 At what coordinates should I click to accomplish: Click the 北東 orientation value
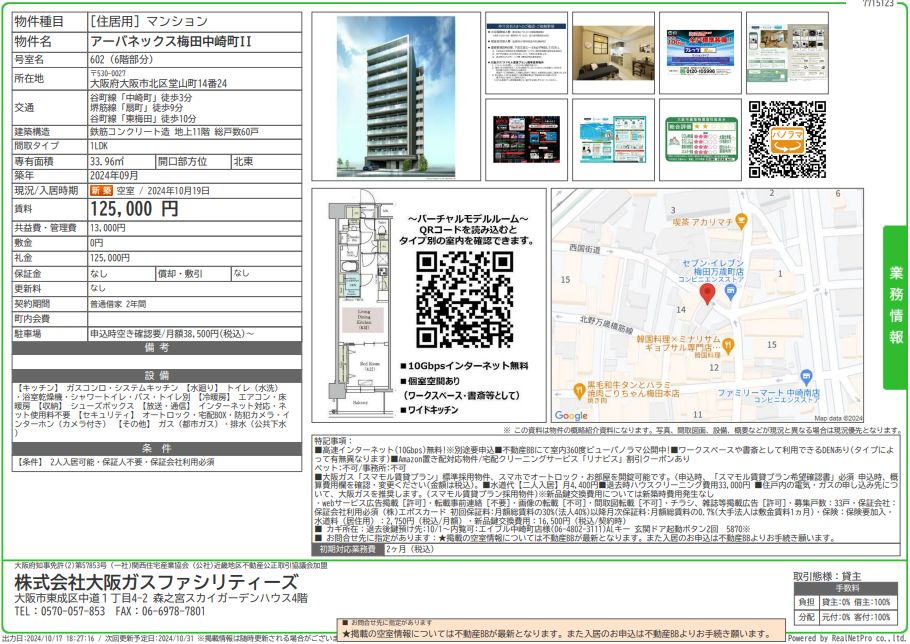pyautogui.click(x=243, y=162)
